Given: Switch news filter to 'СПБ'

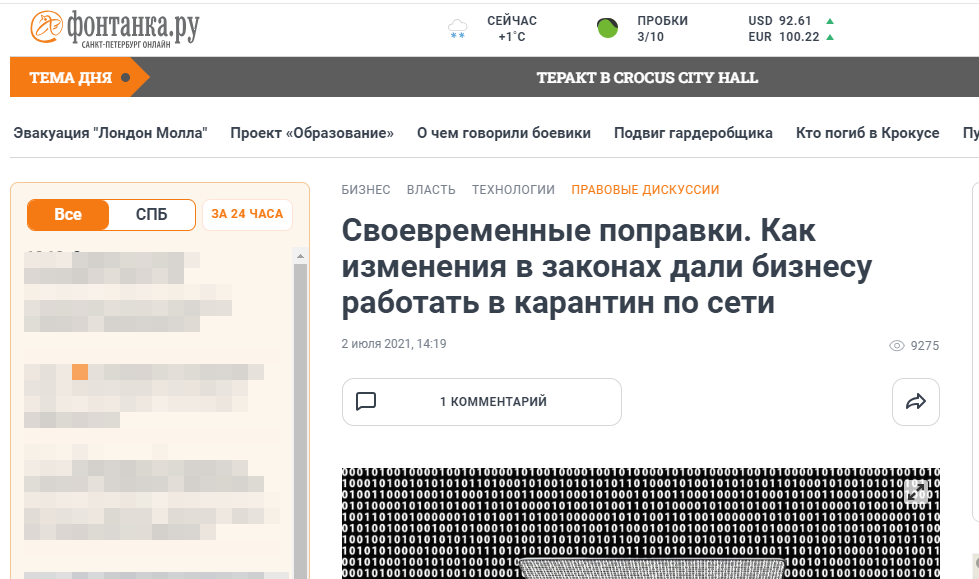Looking at the screenshot, I should 152,215.
